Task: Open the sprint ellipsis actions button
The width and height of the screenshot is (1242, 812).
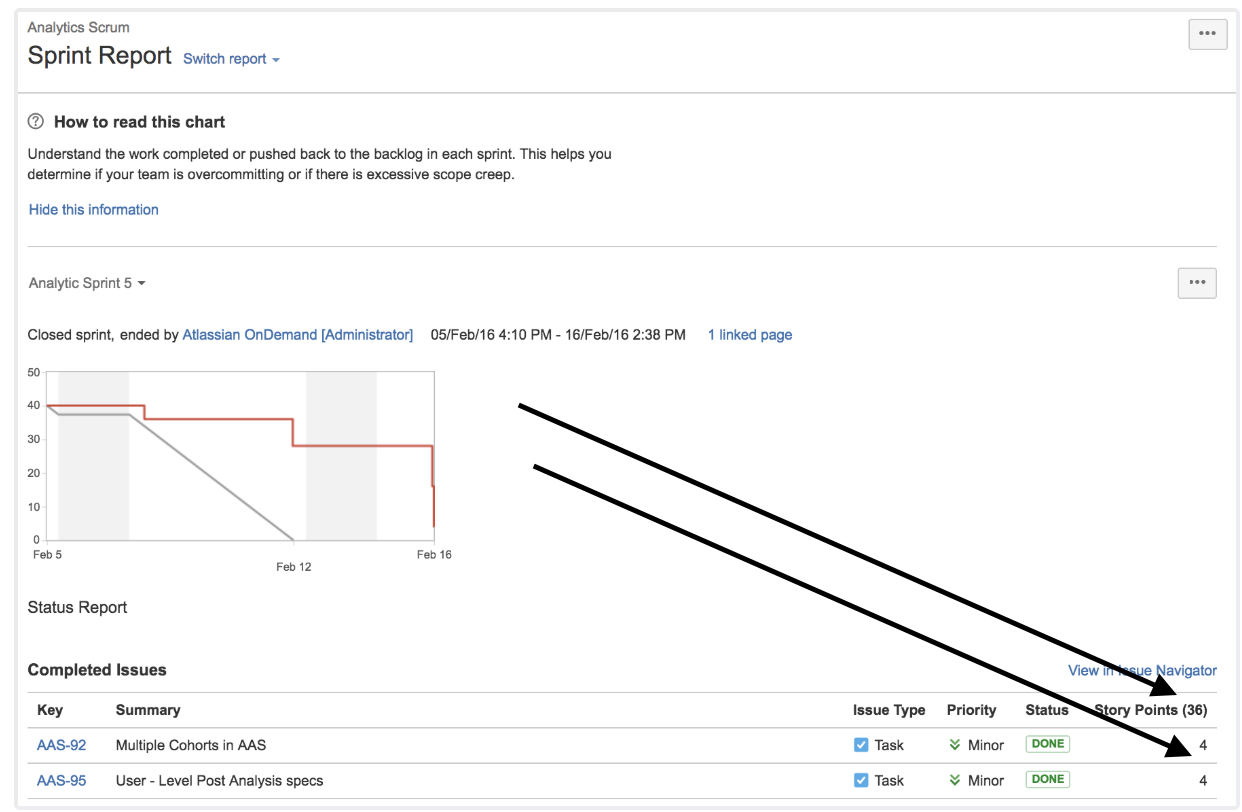Action: pyautogui.click(x=1197, y=283)
